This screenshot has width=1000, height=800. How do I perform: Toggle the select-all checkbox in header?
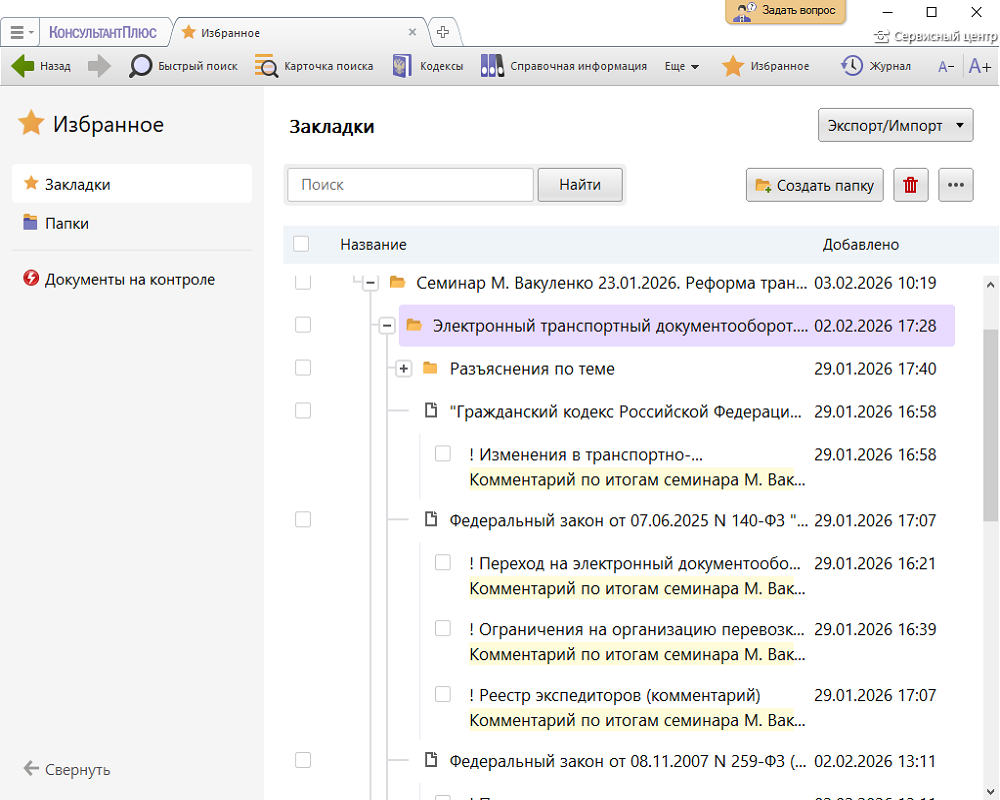[302, 244]
